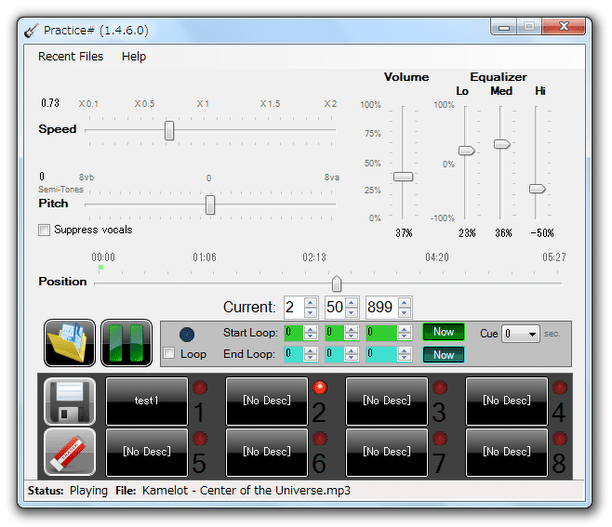Click the lit red LED for preset 2
Viewport: 612px width, 527px height.
pos(320,387)
